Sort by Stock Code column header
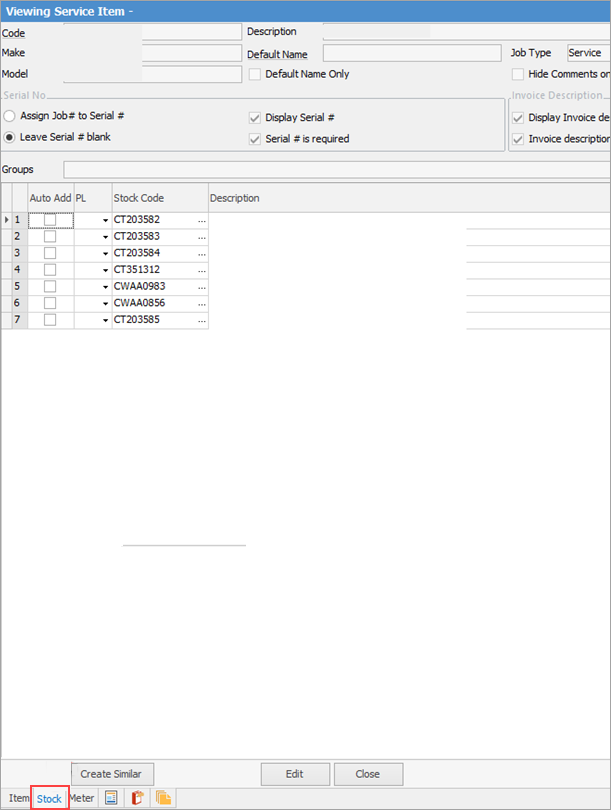Viewport: 611px width, 810px height. click(x=160, y=198)
